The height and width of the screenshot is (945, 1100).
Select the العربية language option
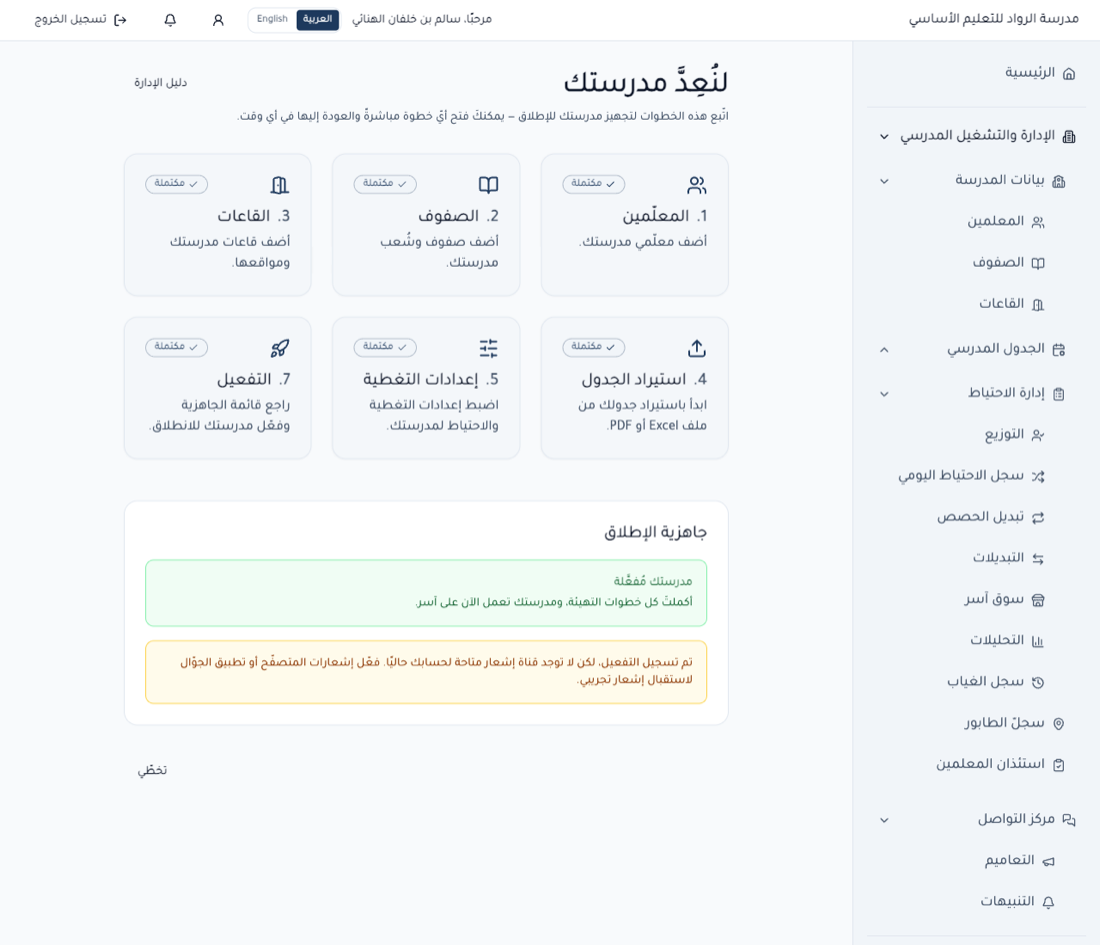pyautogui.click(x=317, y=19)
